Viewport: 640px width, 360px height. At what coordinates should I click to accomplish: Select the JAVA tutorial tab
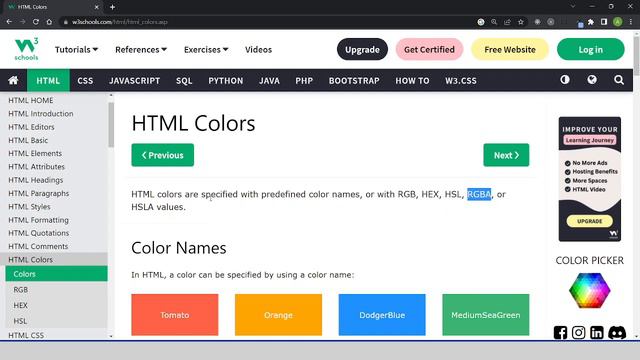(x=269, y=80)
